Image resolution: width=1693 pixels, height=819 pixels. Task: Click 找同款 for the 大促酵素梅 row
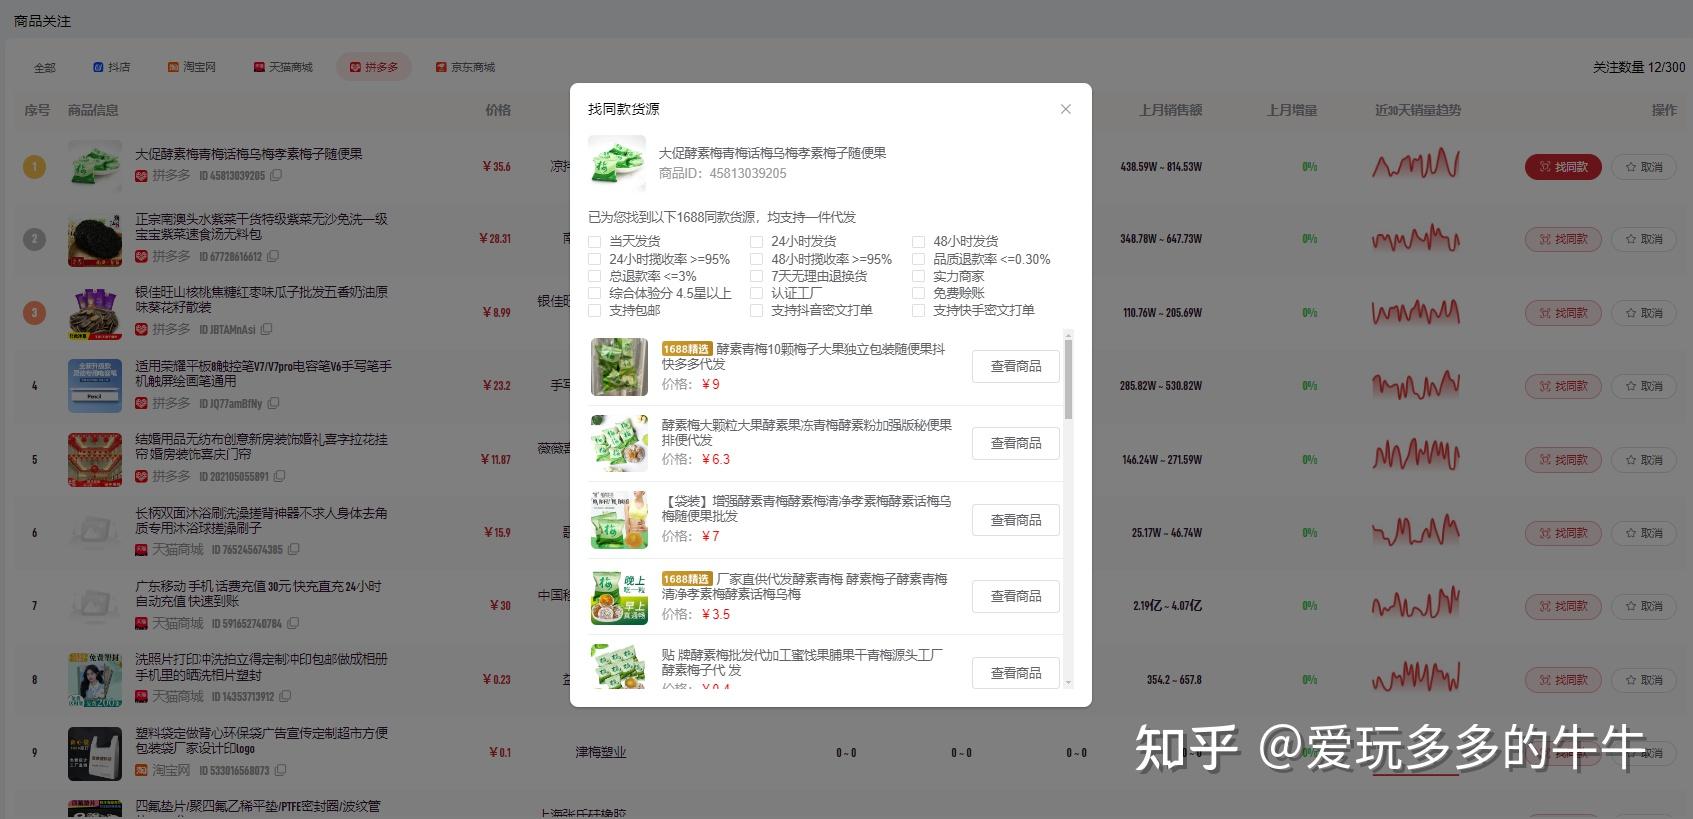[x=1563, y=167]
